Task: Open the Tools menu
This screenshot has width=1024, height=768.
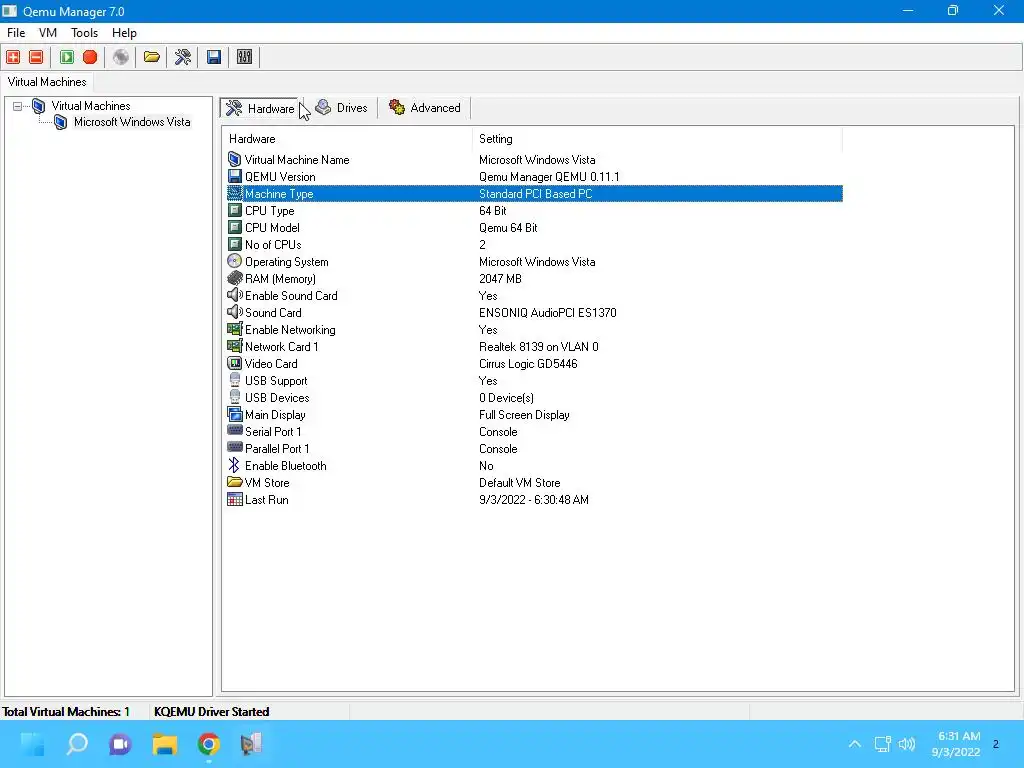Action: tap(84, 33)
